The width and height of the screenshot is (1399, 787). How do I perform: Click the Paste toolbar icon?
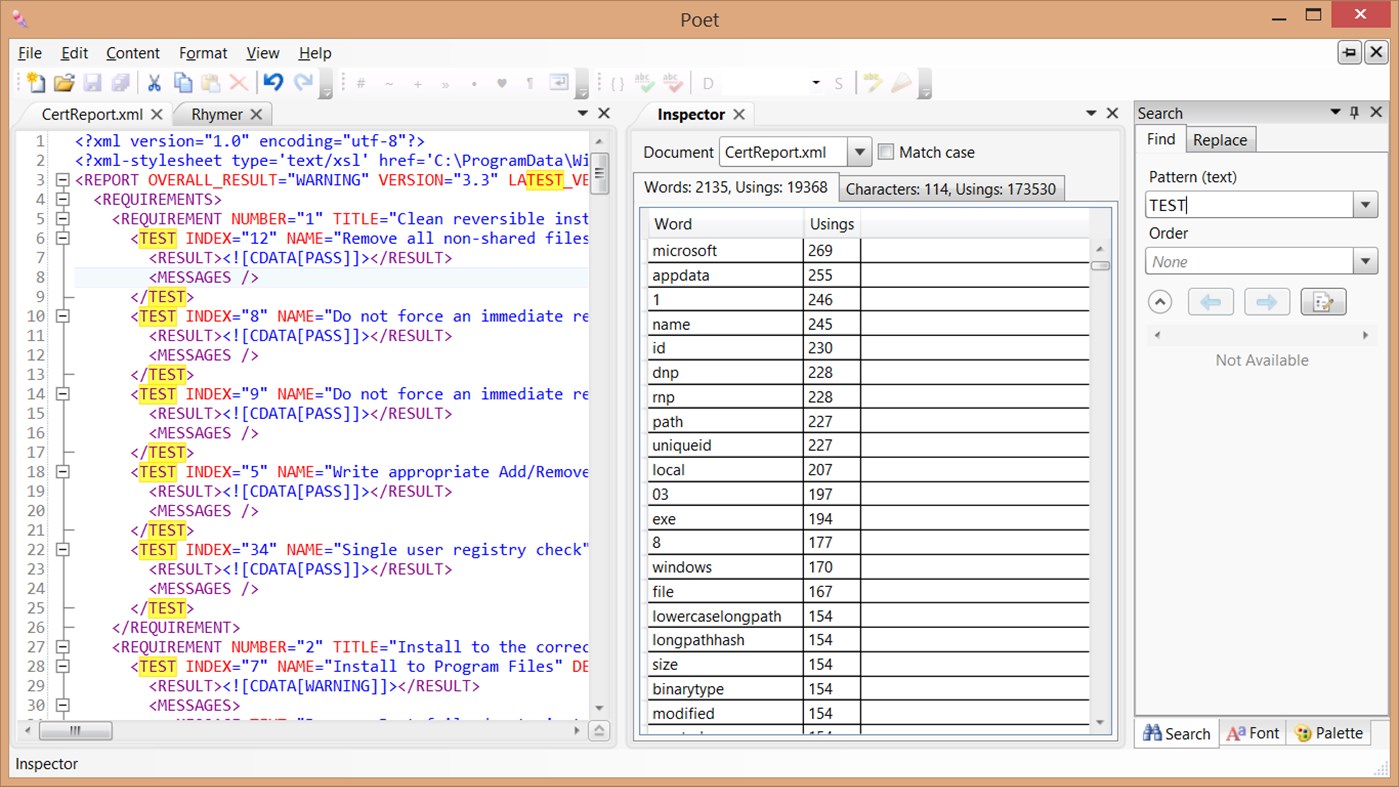(x=213, y=83)
